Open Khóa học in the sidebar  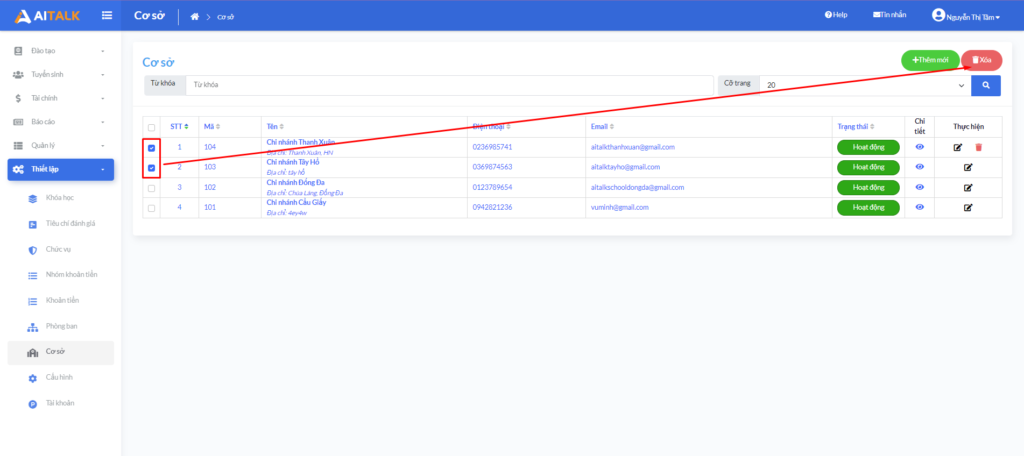[x=60, y=198]
